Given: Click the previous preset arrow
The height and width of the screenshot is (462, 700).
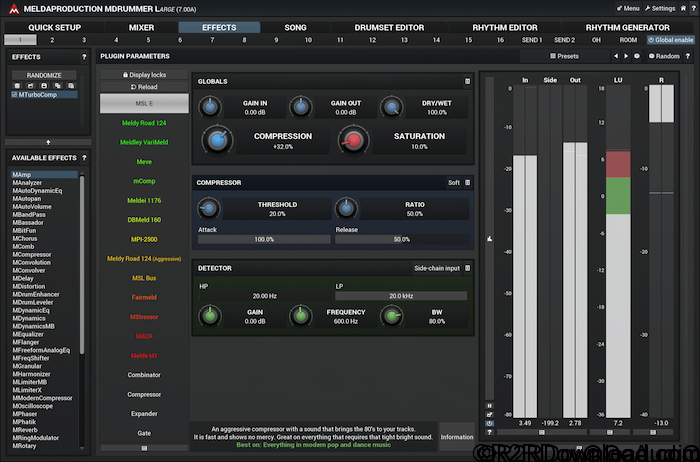Looking at the screenshot, I should pyautogui.click(x=614, y=57).
